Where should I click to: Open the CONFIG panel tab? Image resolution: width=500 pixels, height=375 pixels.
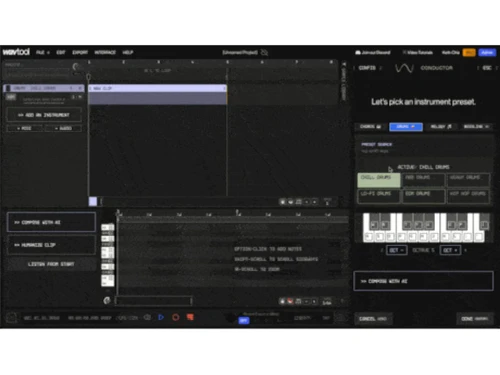[367, 68]
